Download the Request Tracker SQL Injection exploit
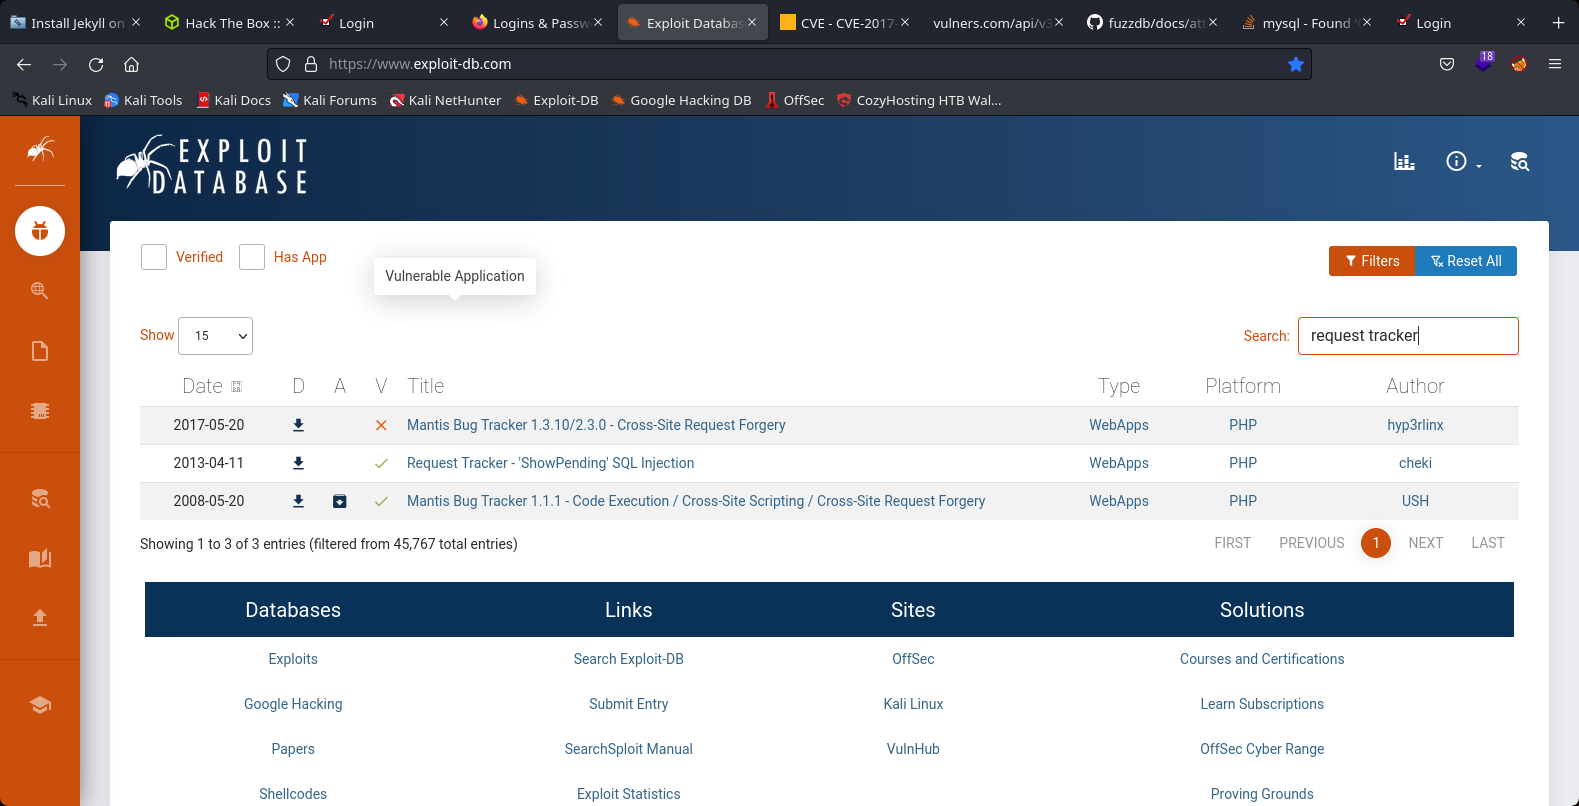Screen dimensions: 1579x806 tap(298, 463)
